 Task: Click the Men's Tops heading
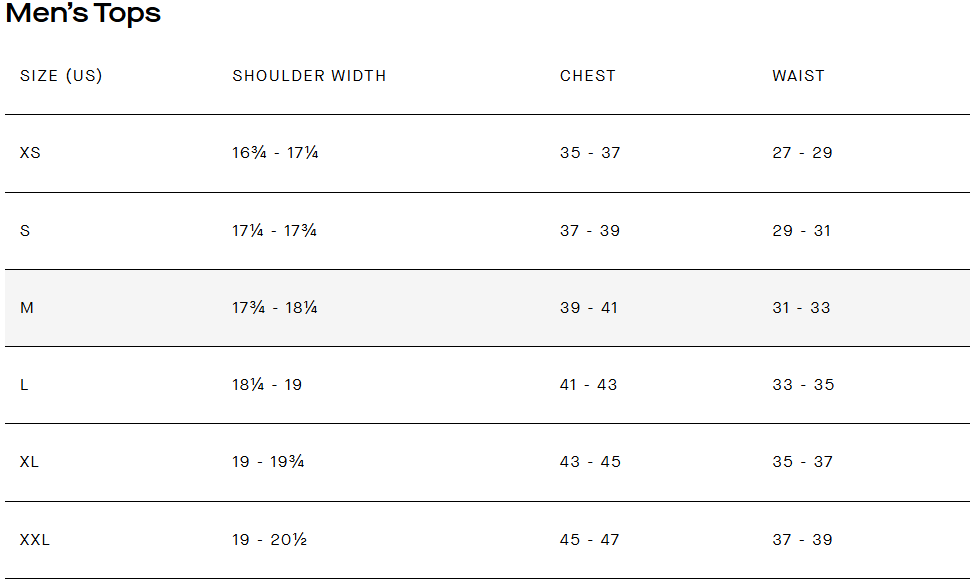coord(83,14)
